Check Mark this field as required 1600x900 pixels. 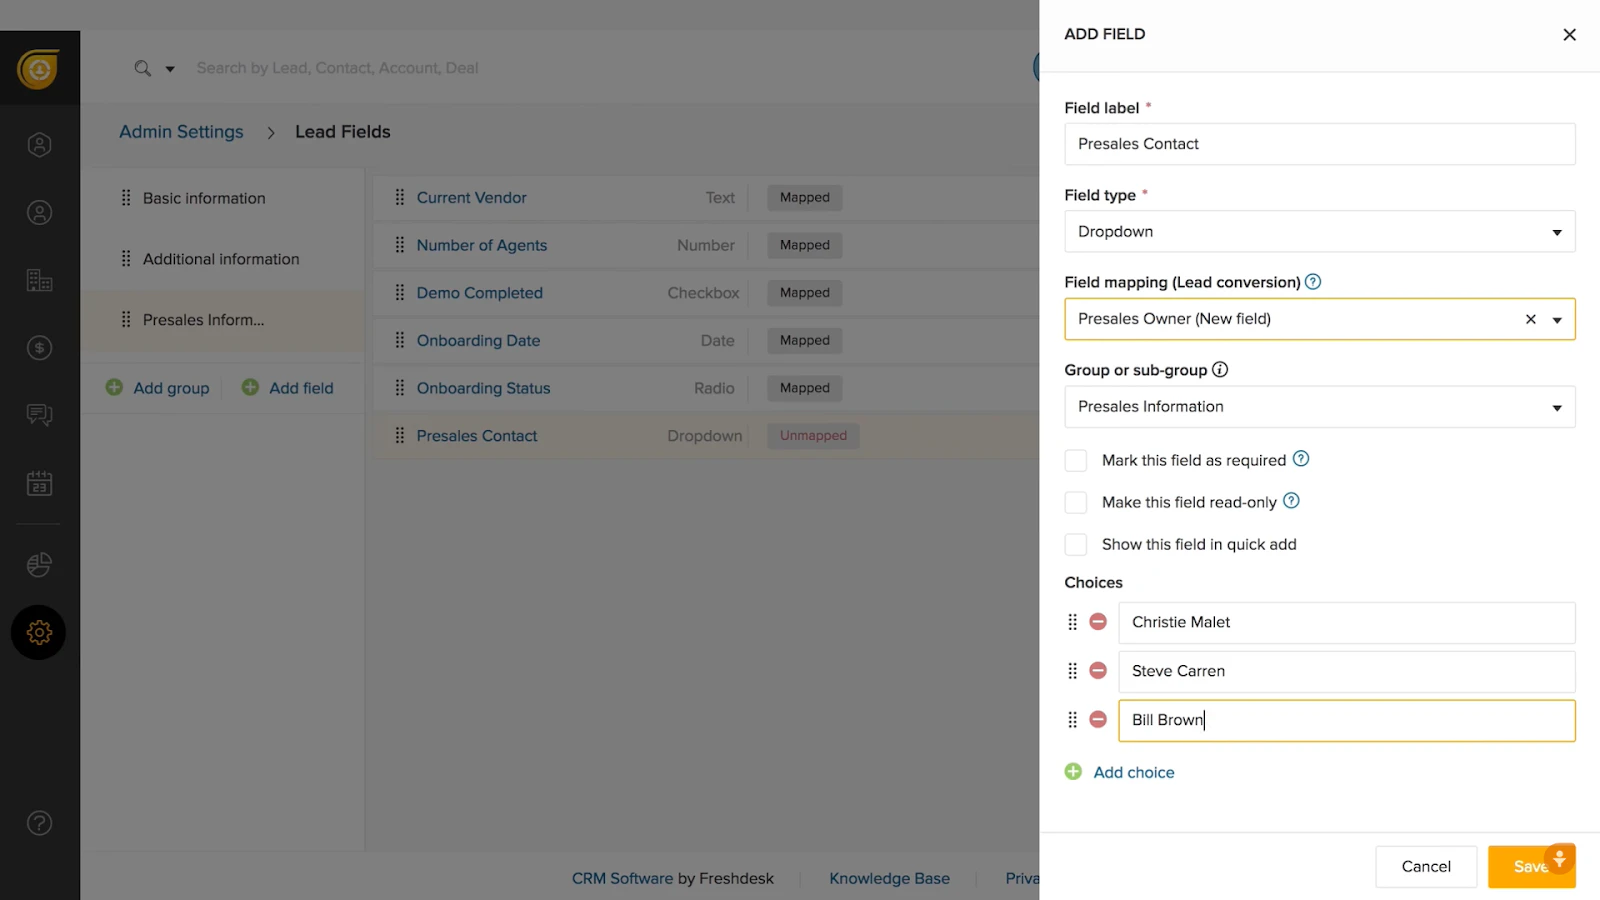click(x=1076, y=460)
